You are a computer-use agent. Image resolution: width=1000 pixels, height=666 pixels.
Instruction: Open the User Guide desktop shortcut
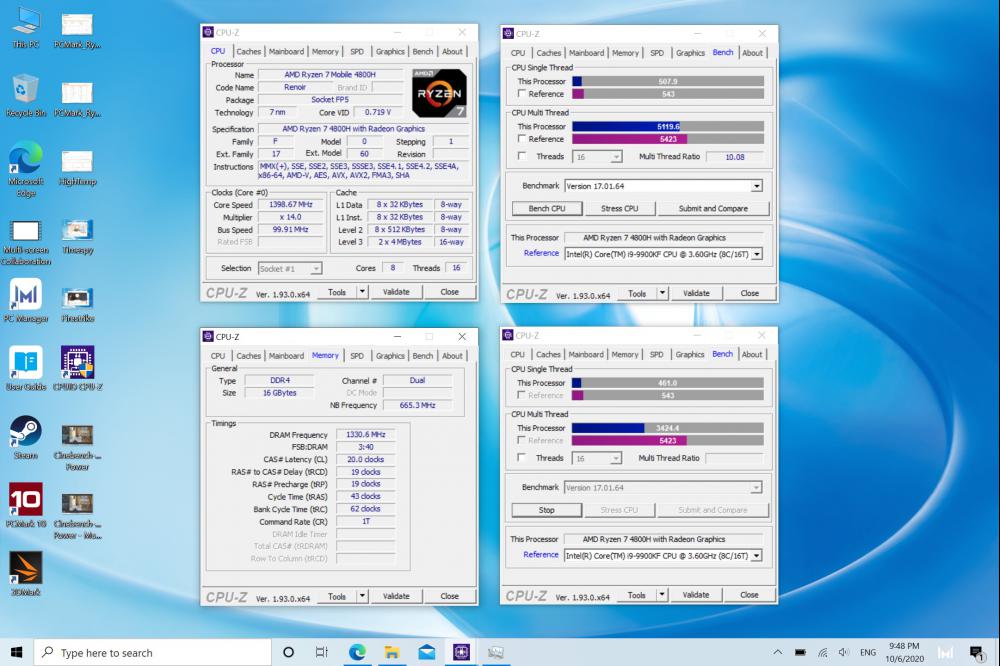(x=26, y=368)
